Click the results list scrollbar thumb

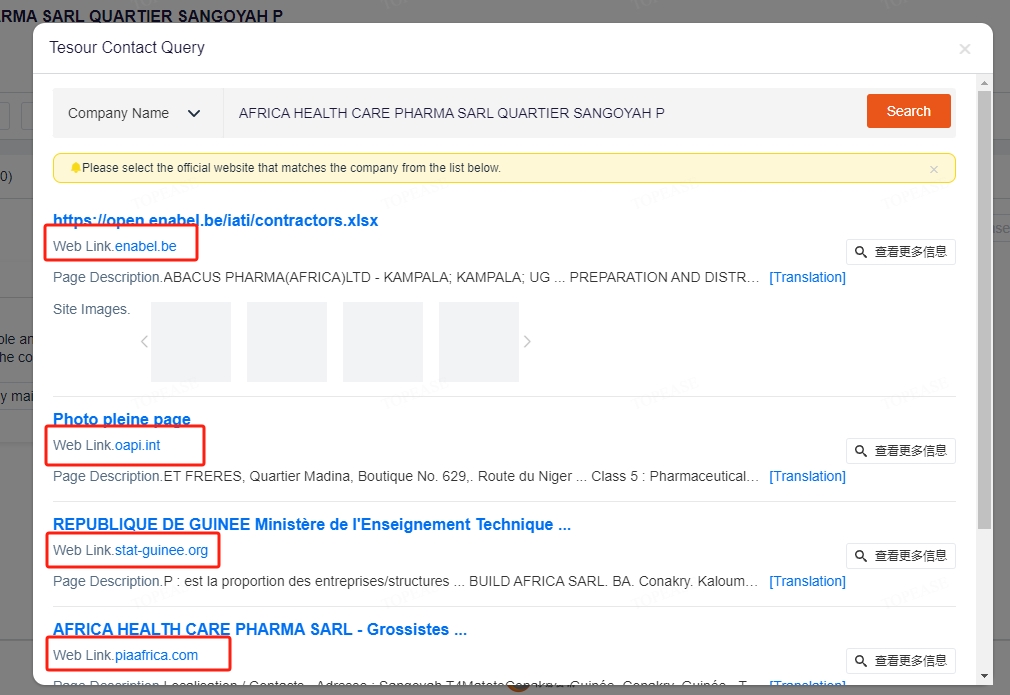click(984, 309)
